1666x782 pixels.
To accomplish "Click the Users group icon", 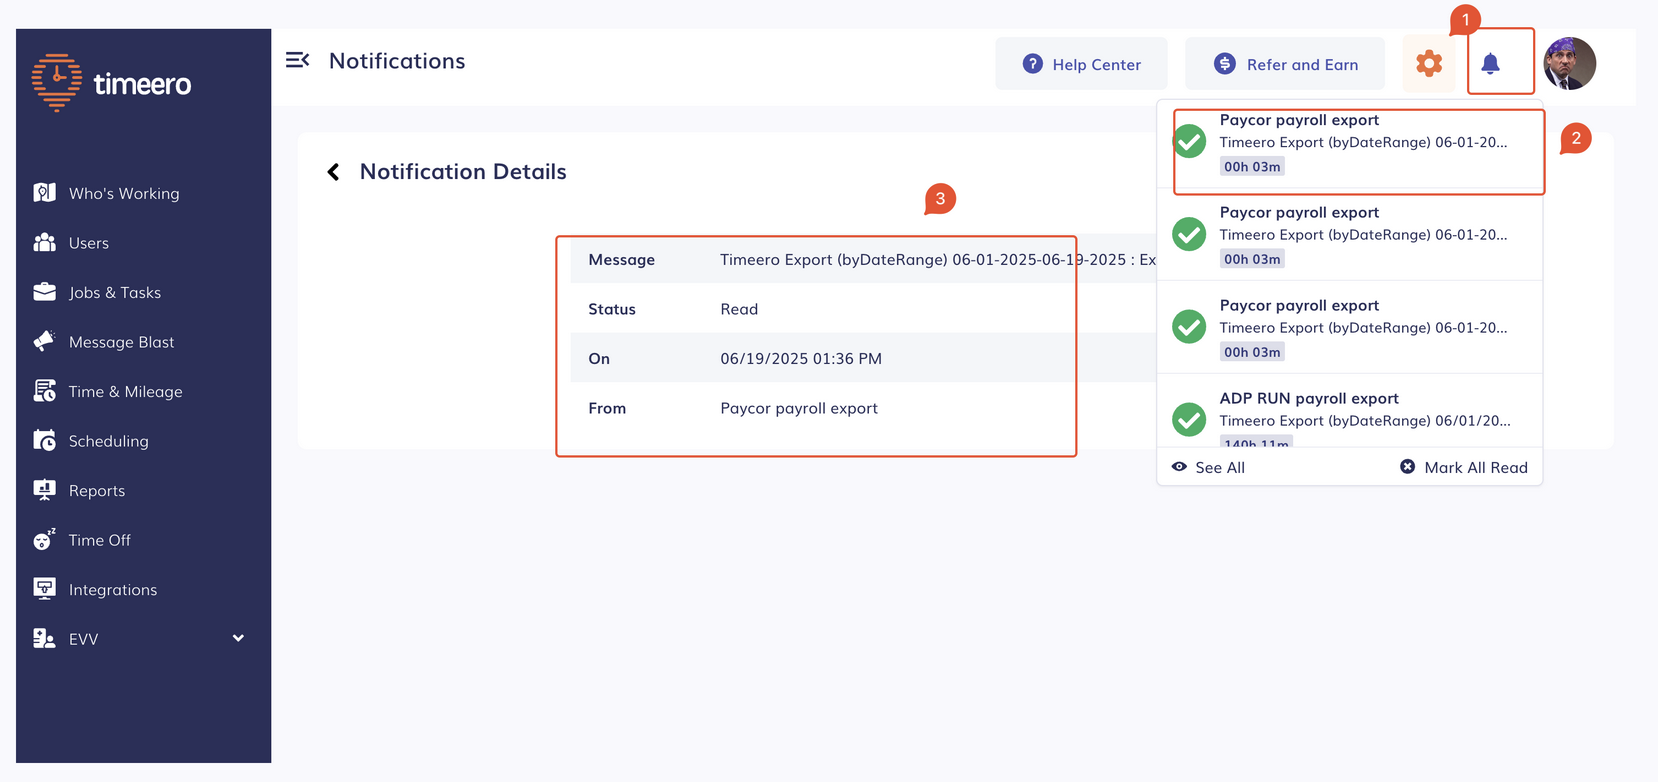I will click(44, 242).
